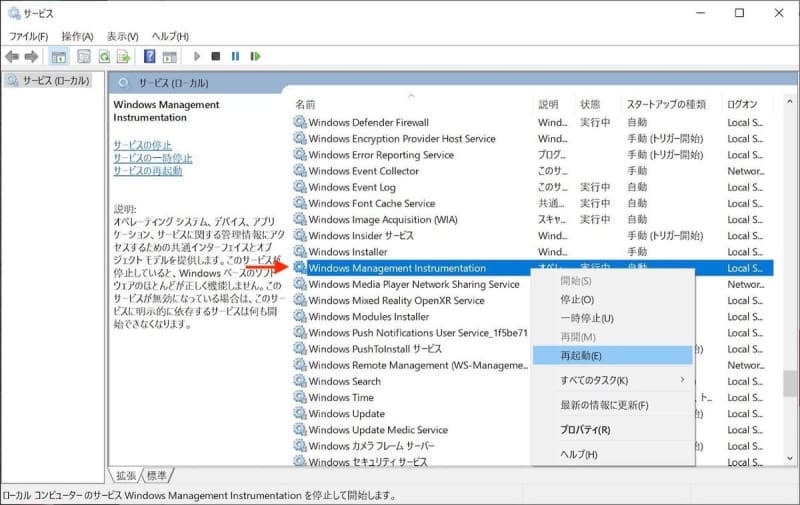Image resolution: width=800 pixels, height=505 pixels.
Task: Click the サービスの一時停止 link
Action: point(153,158)
